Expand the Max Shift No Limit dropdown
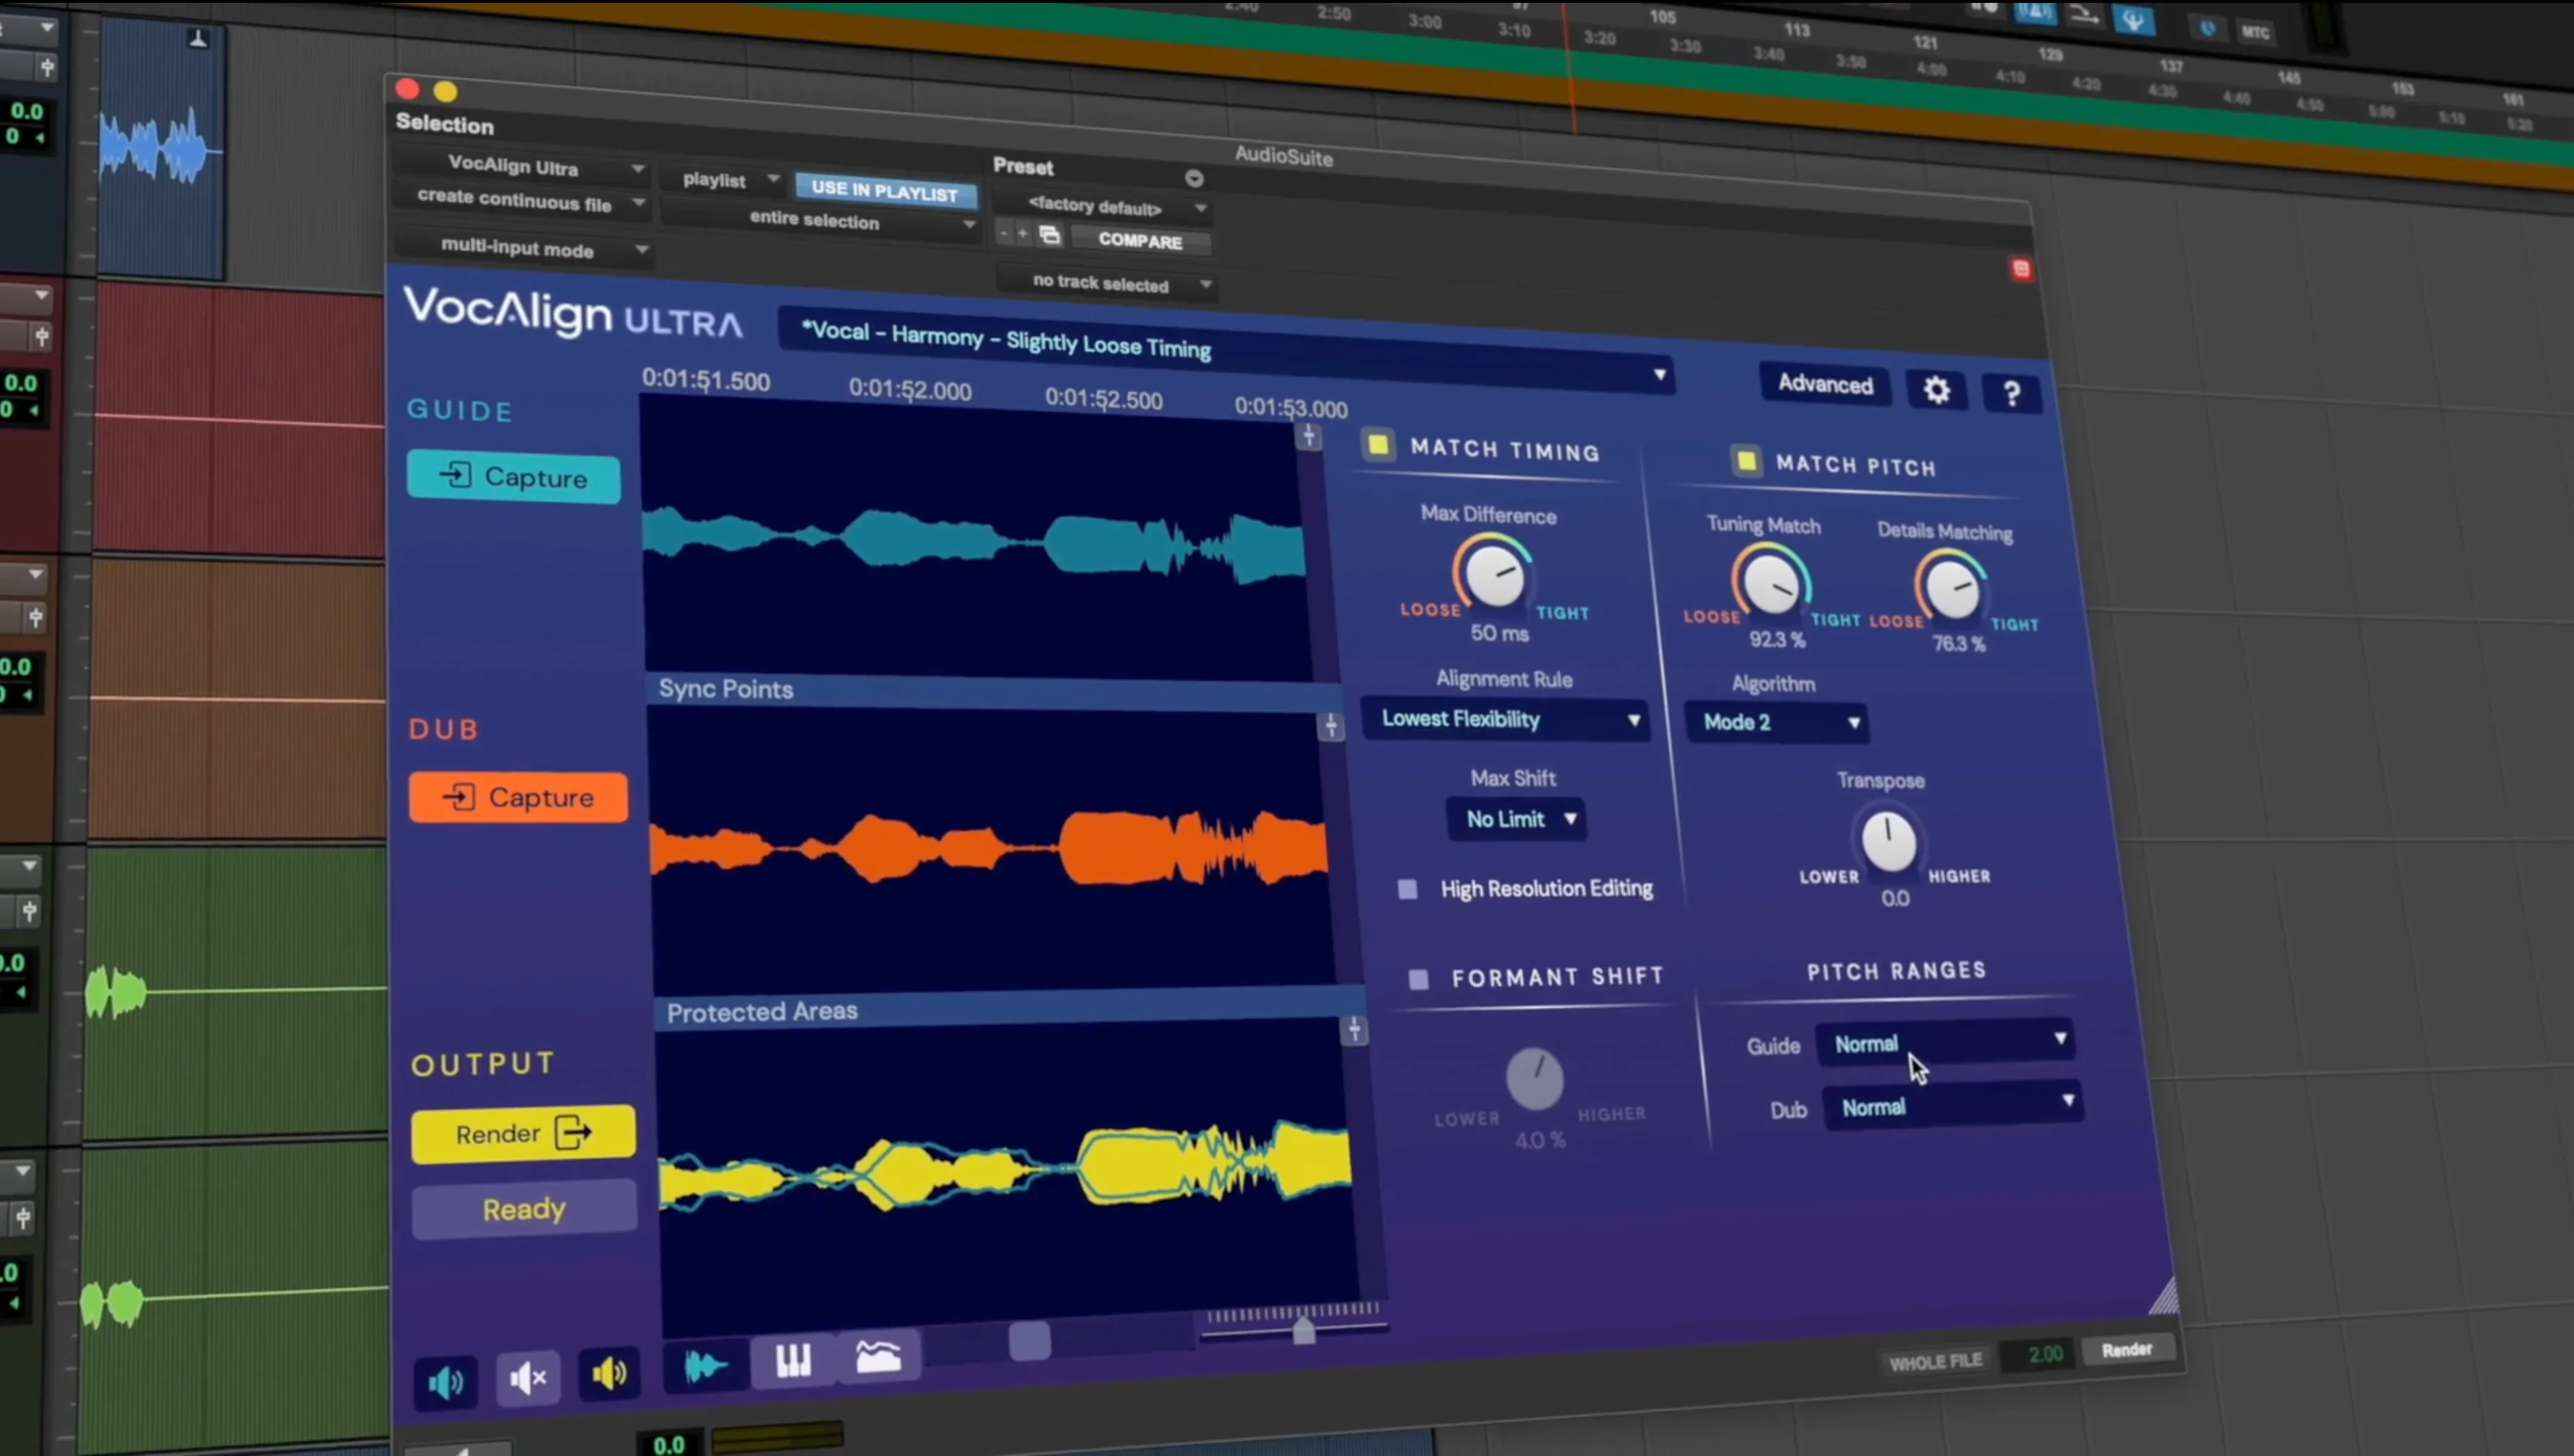Image resolution: width=2574 pixels, height=1456 pixels. (x=1518, y=819)
